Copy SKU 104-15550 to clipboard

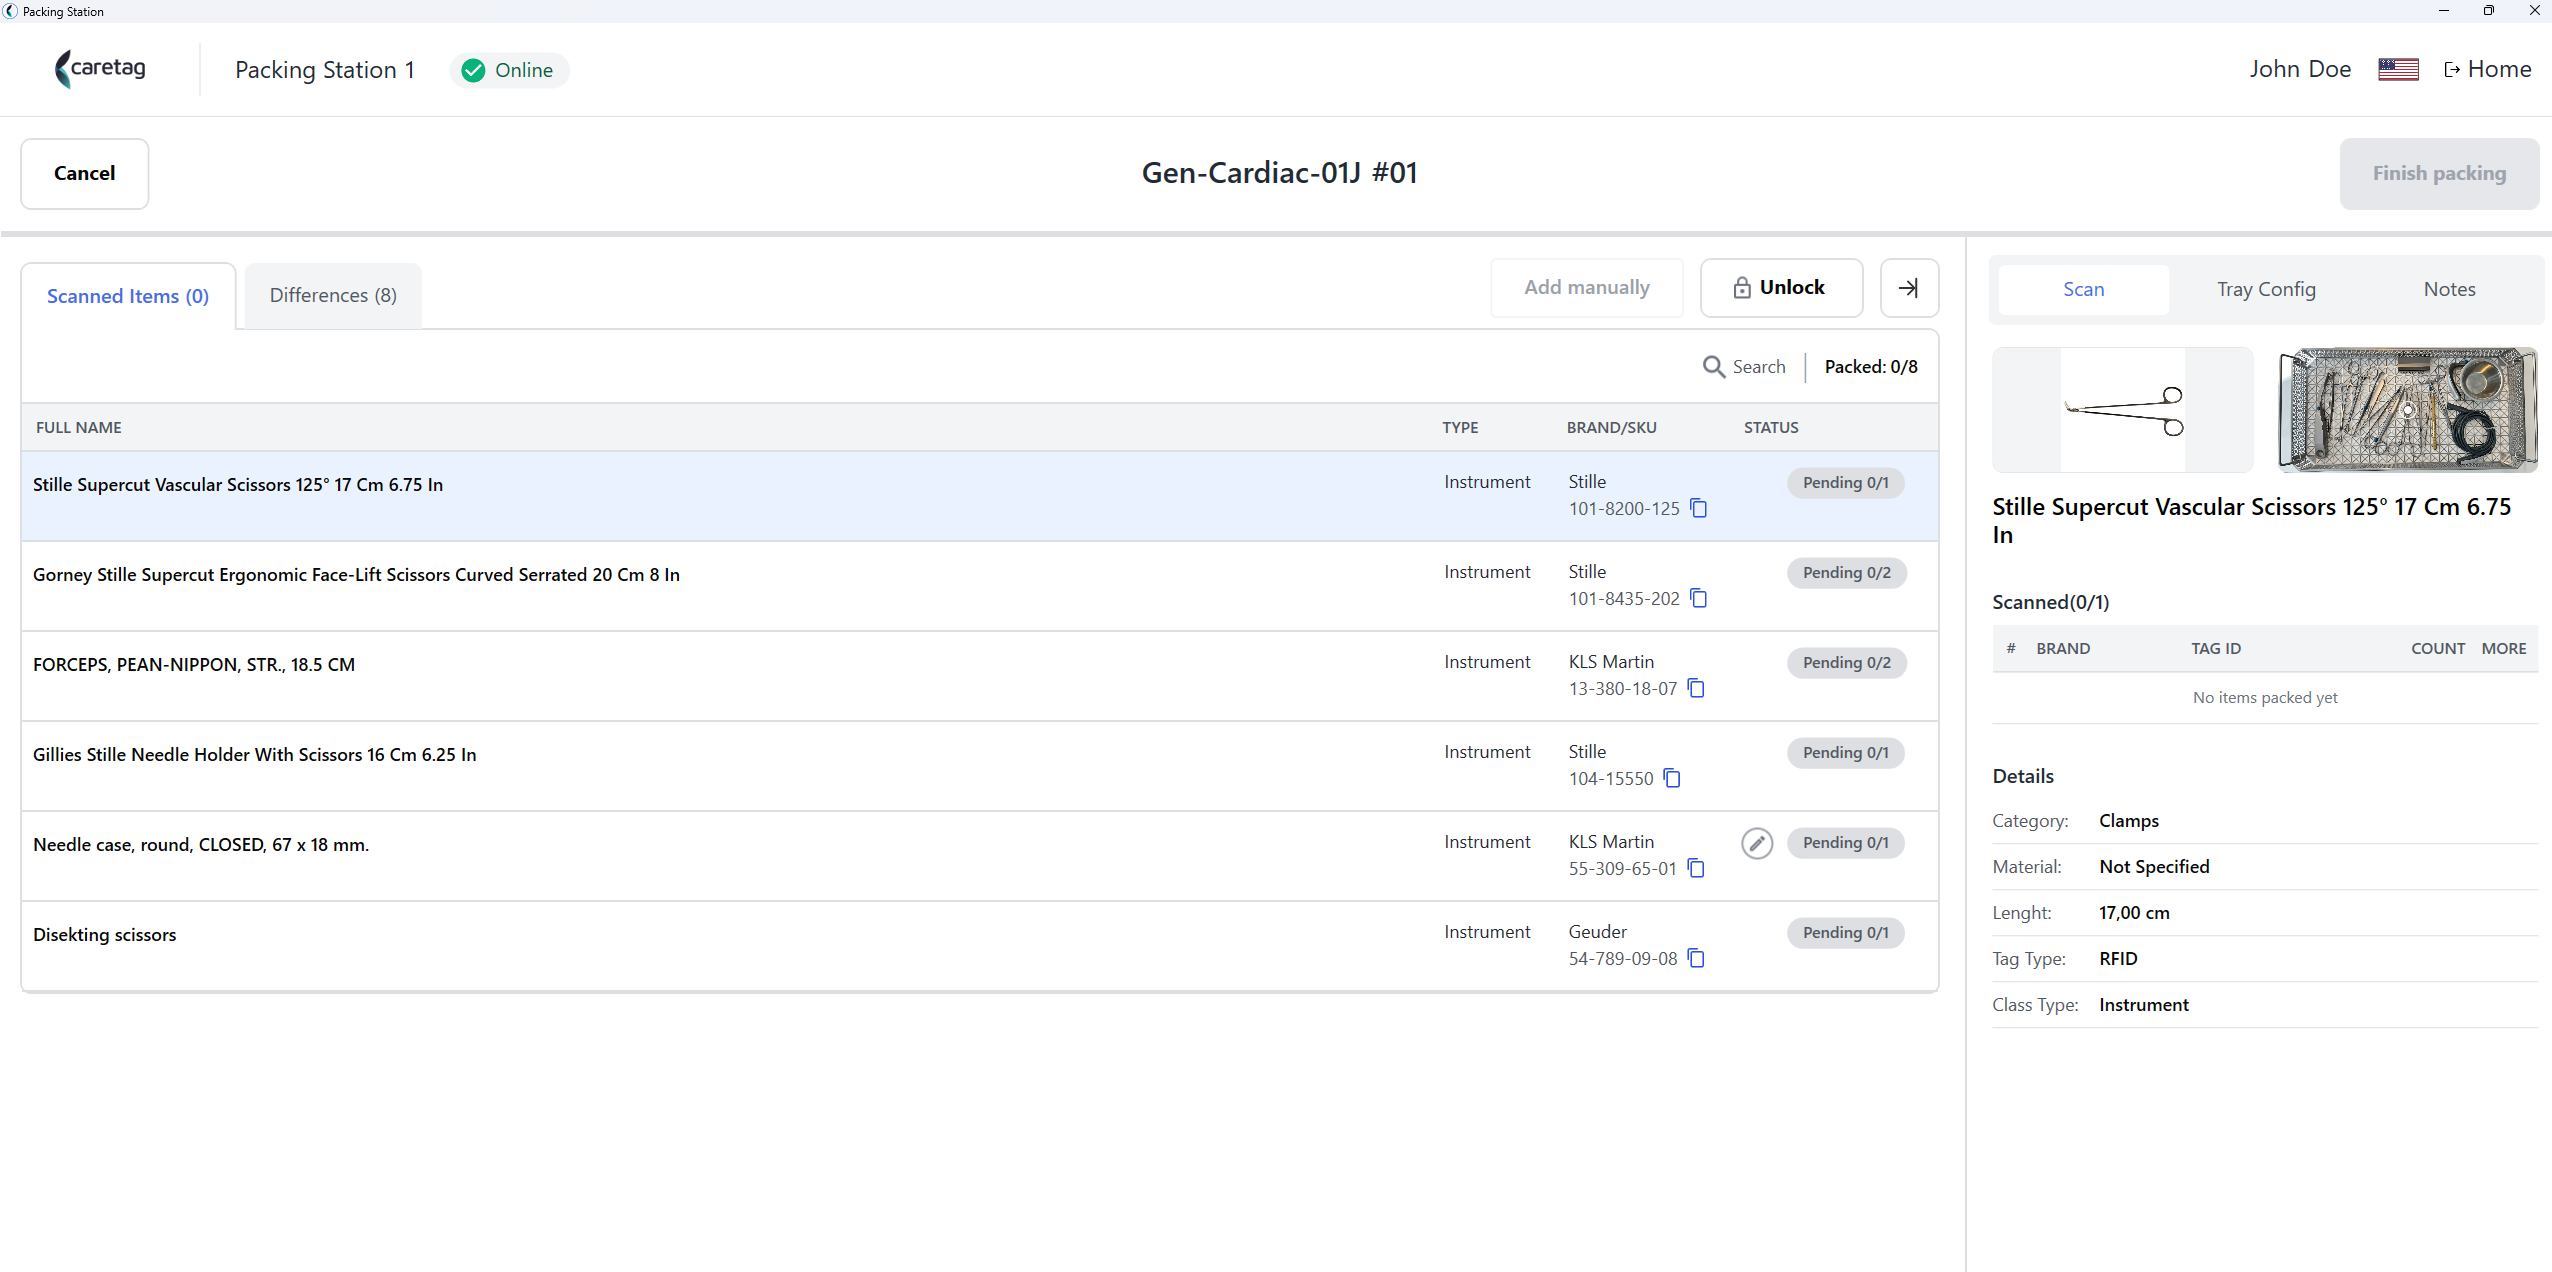(1672, 778)
